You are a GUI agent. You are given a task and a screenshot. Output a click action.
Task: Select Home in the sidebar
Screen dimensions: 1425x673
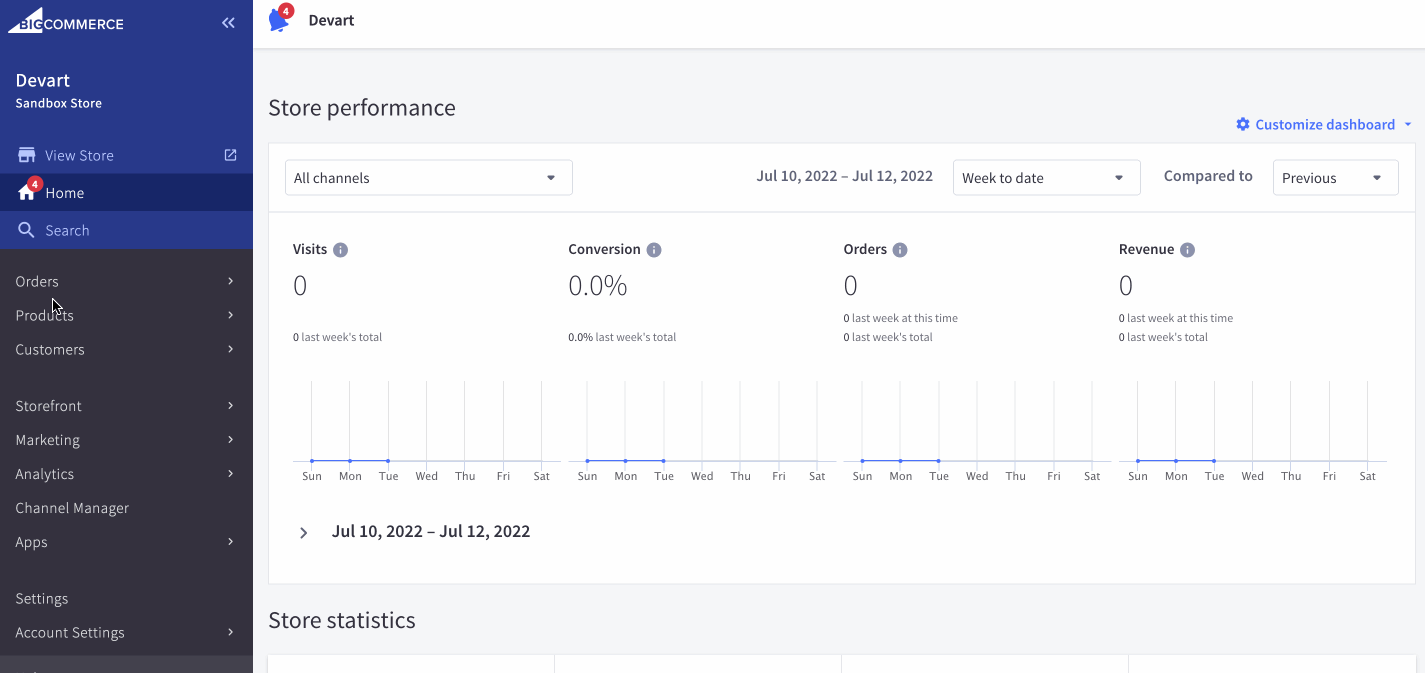pyautogui.click(x=65, y=193)
